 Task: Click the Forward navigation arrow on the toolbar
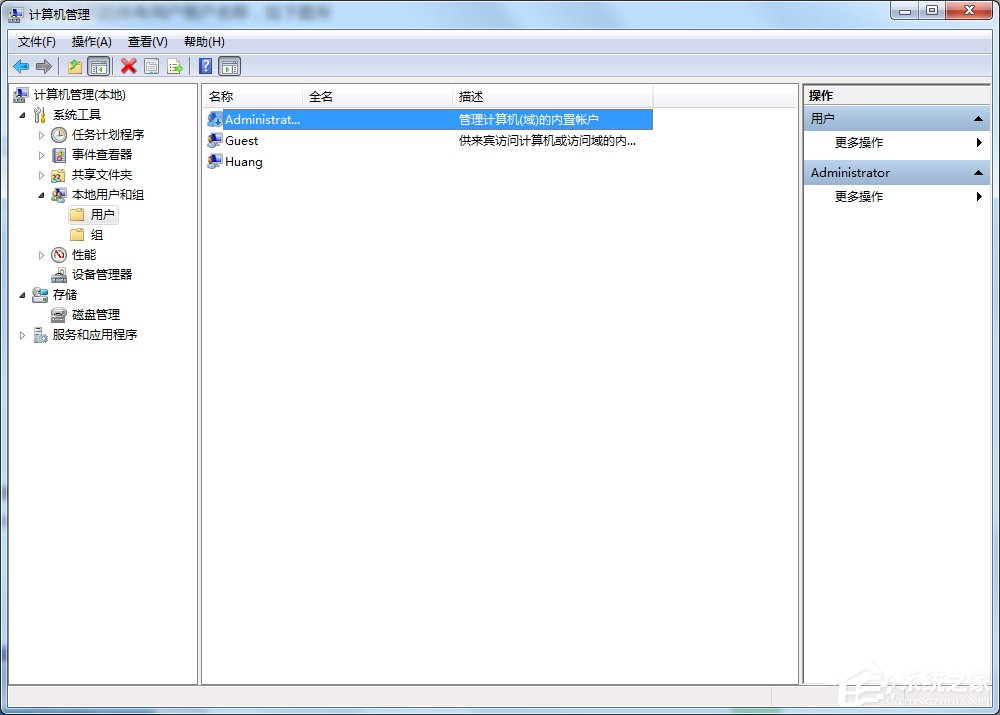coord(44,66)
